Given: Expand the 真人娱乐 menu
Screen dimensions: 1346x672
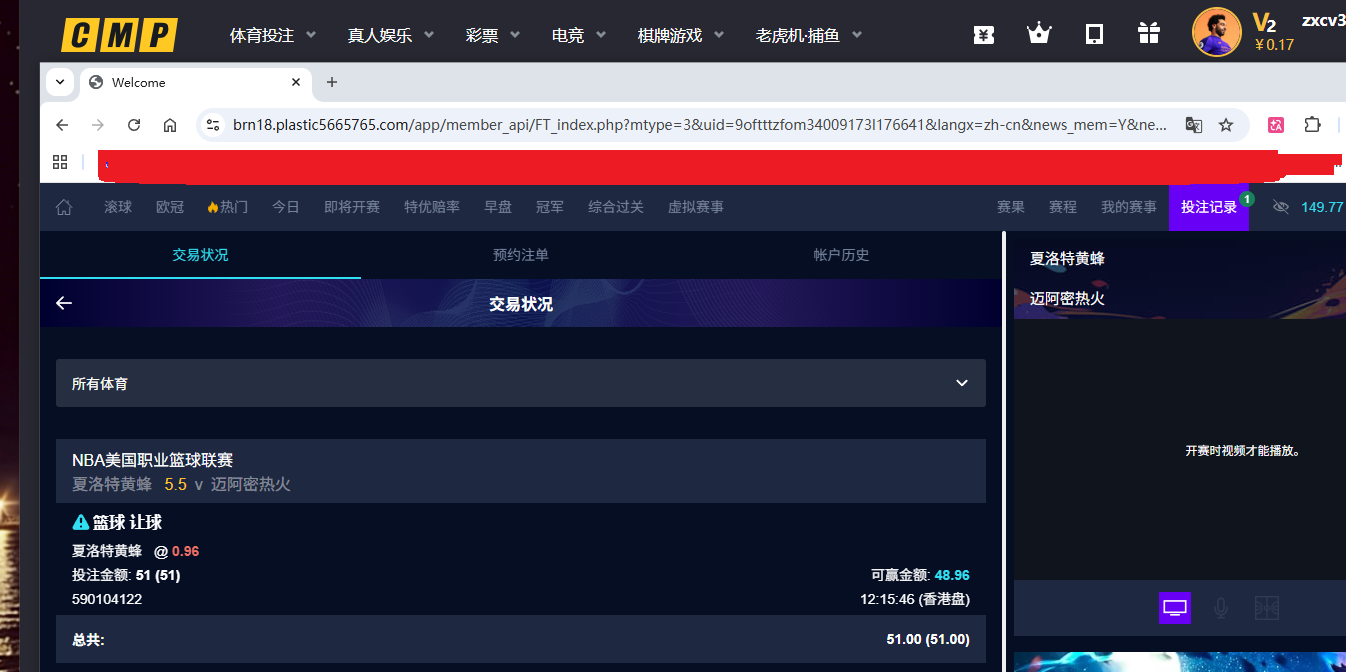Looking at the screenshot, I should coord(390,35).
